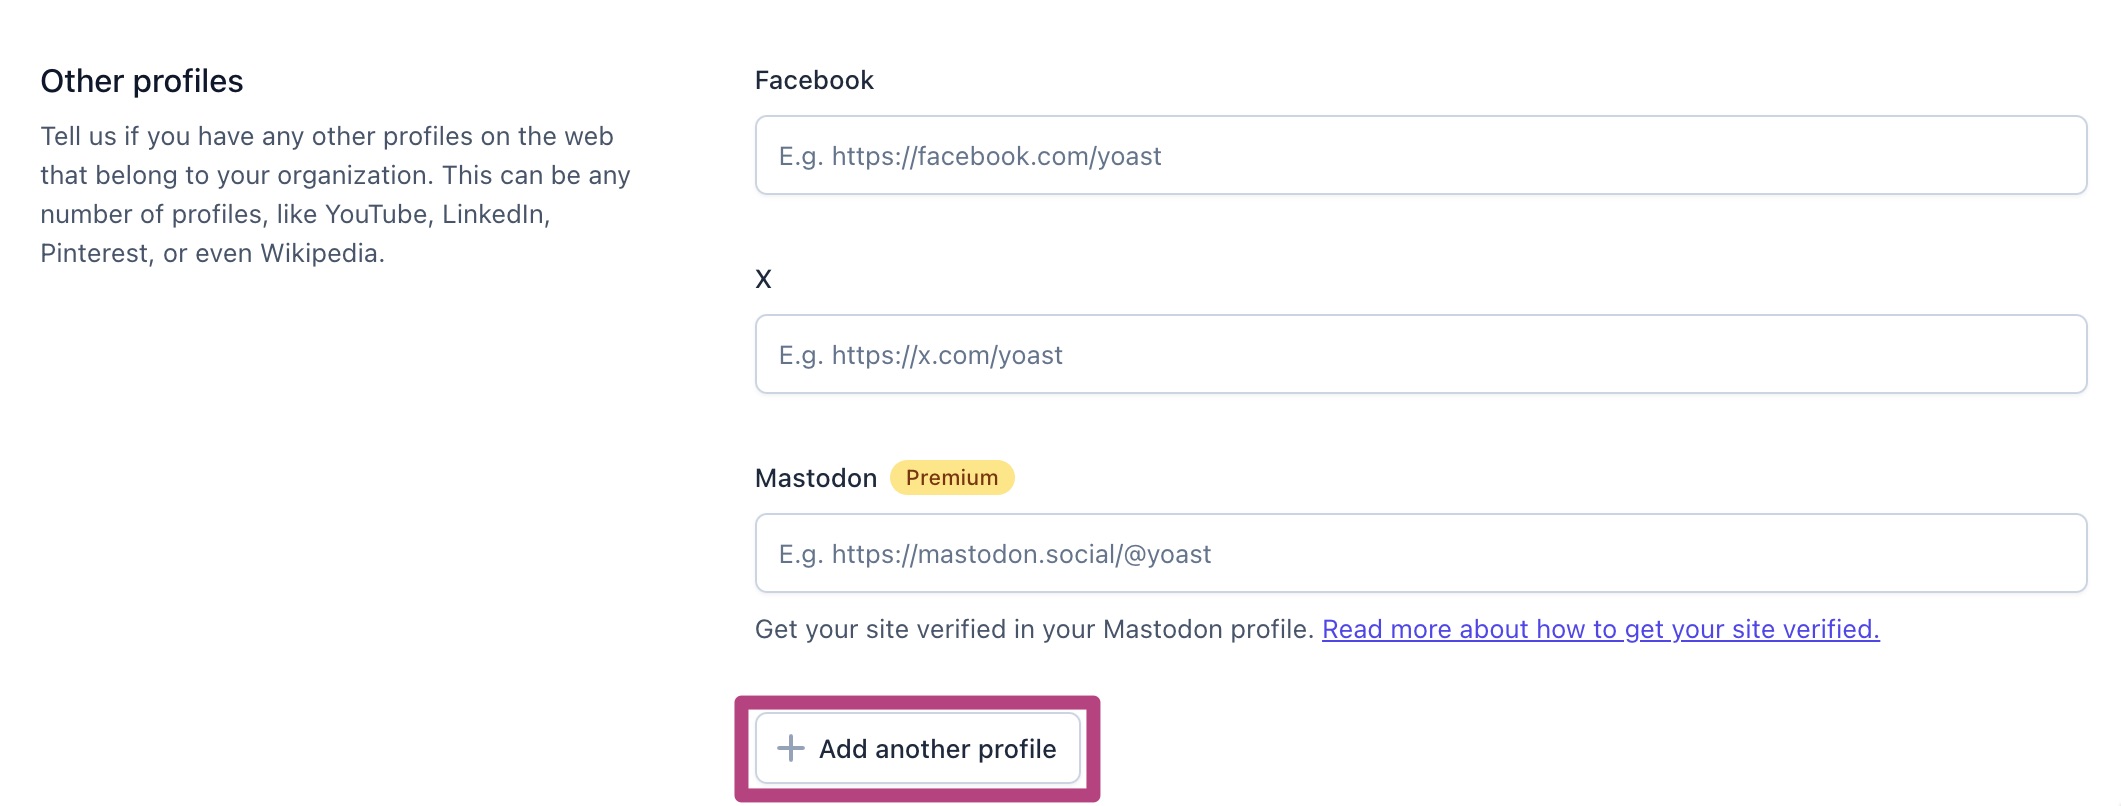Click the Other profiles section heading

click(x=142, y=81)
